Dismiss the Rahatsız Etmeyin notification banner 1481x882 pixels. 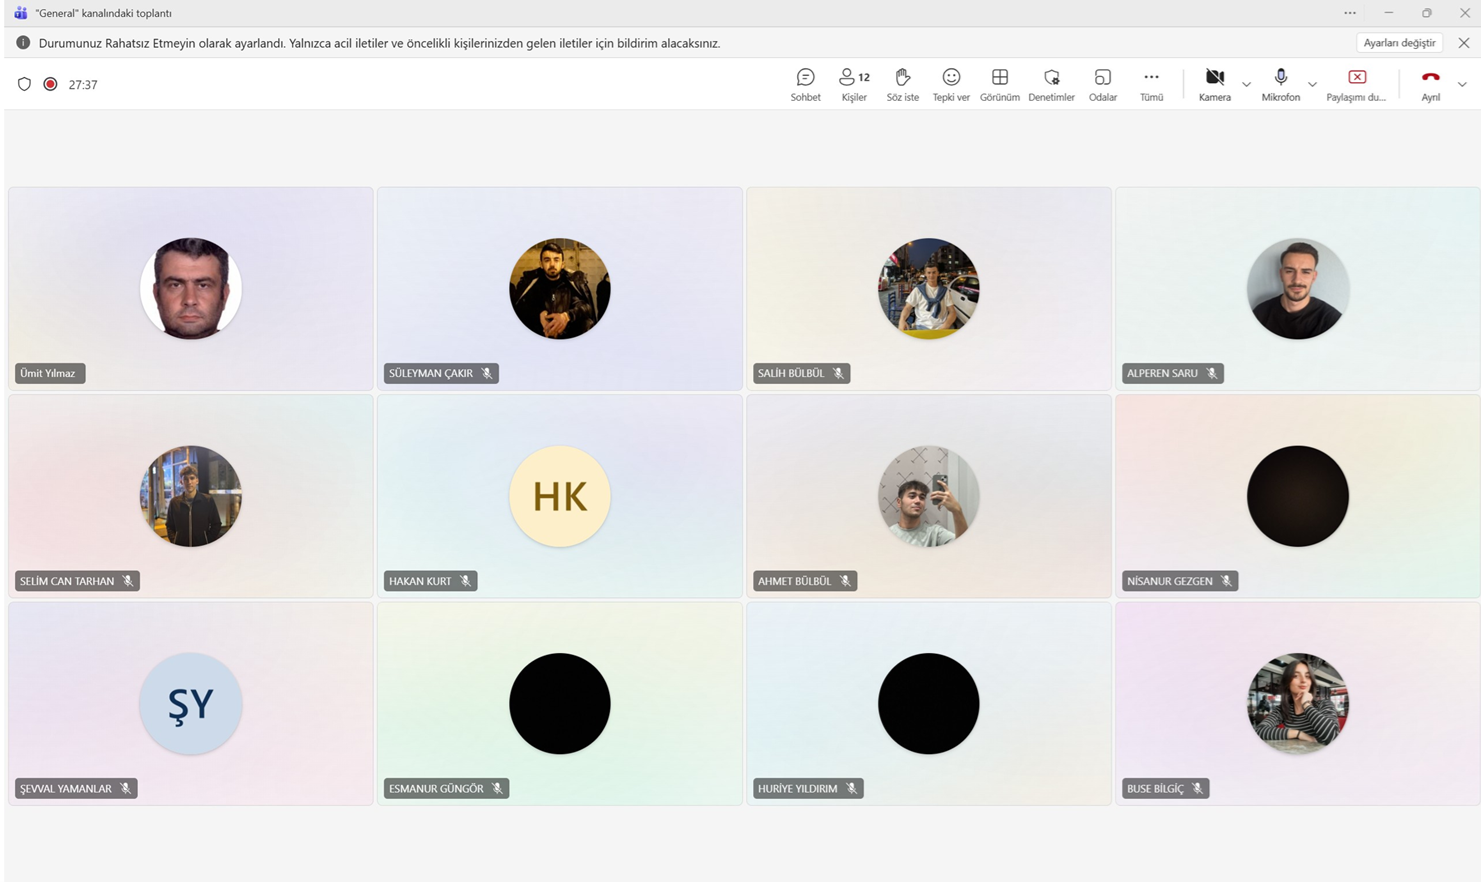[x=1463, y=43]
